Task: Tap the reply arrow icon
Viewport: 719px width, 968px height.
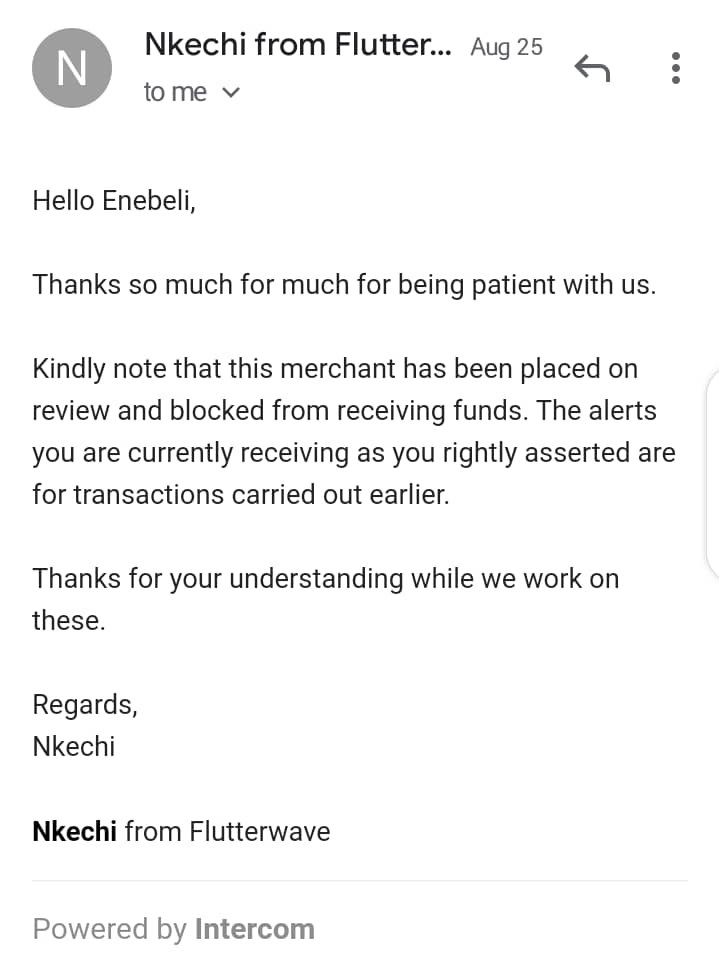Action: (x=592, y=68)
